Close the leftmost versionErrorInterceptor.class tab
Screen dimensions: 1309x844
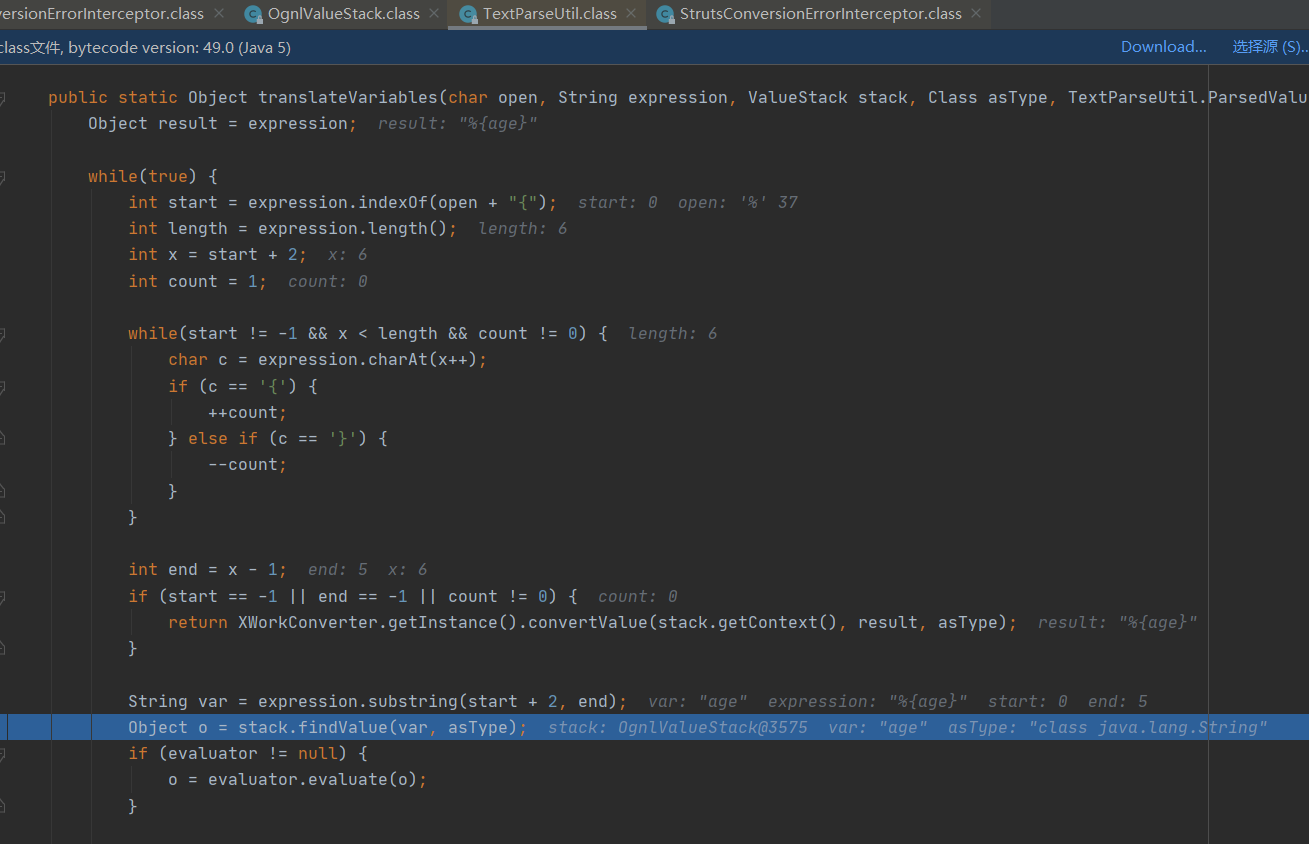coord(221,14)
